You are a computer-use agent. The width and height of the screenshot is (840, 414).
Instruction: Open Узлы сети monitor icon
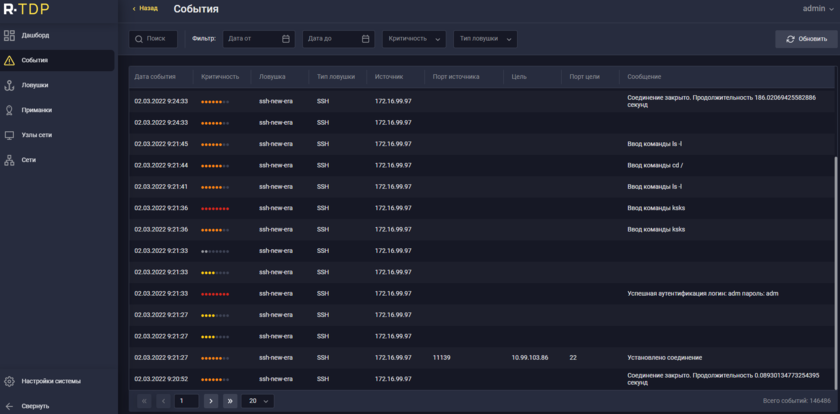tap(10, 135)
